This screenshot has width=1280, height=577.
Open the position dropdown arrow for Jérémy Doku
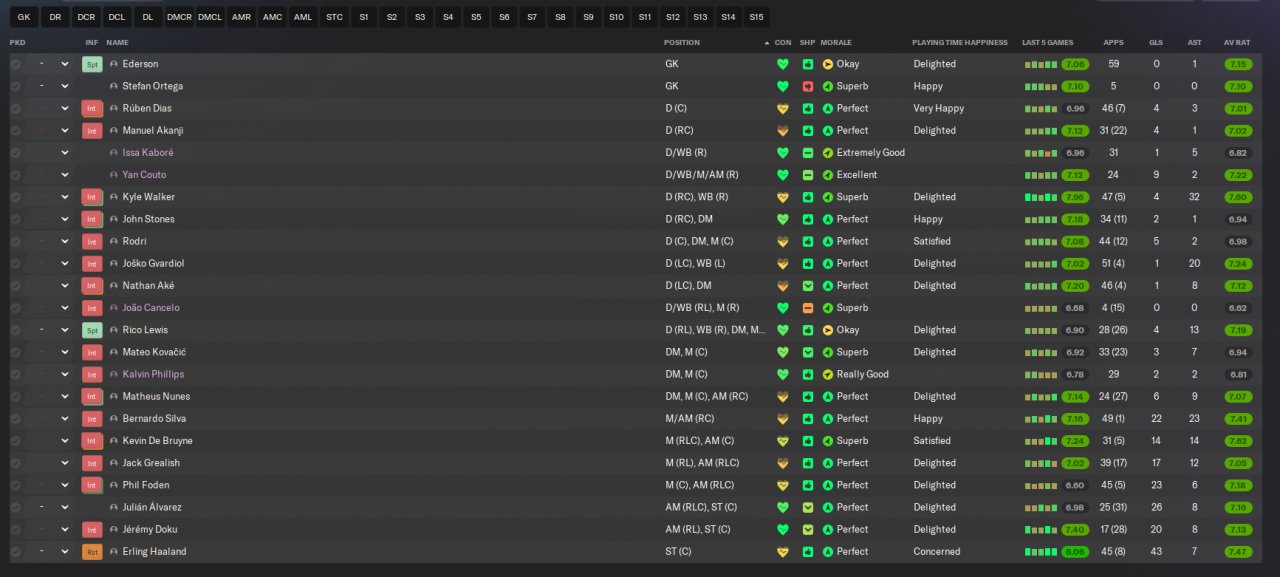tap(65, 530)
